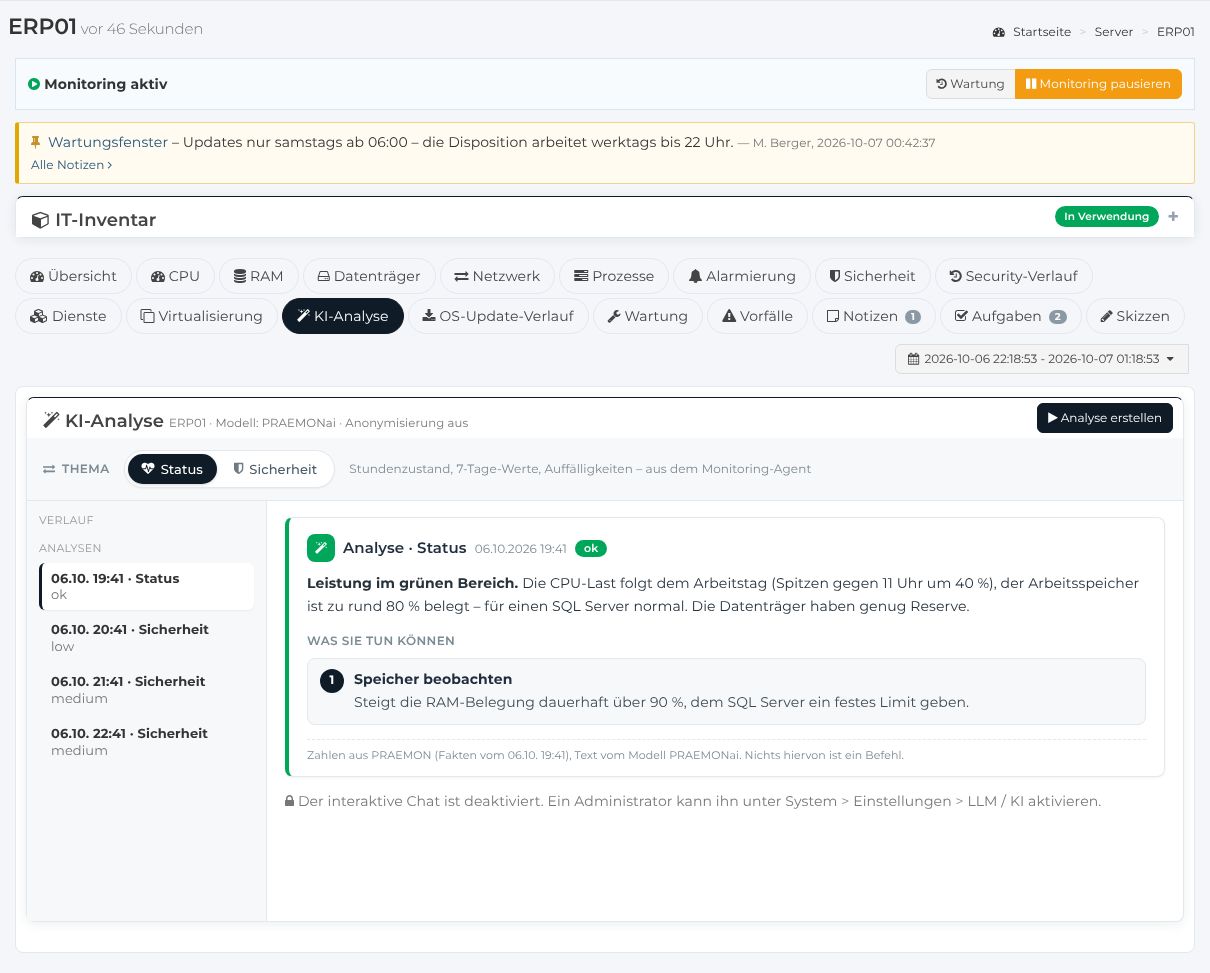Click the Wartung button in monitoring bar
Viewport: 1210px width, 973px height.
[x=970, y=84]
